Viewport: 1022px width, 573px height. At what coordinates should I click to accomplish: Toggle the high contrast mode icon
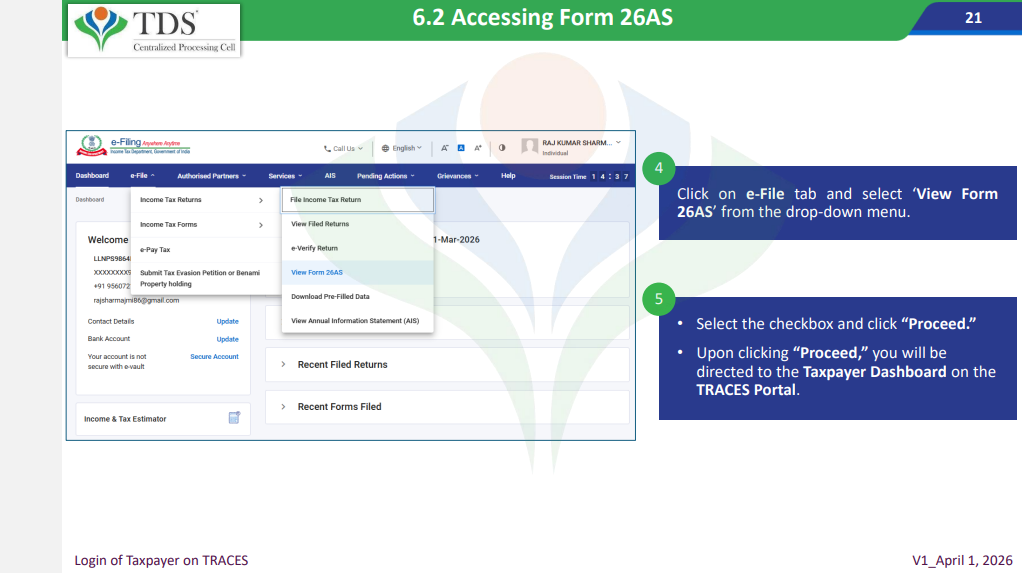(x=502, y=148)
